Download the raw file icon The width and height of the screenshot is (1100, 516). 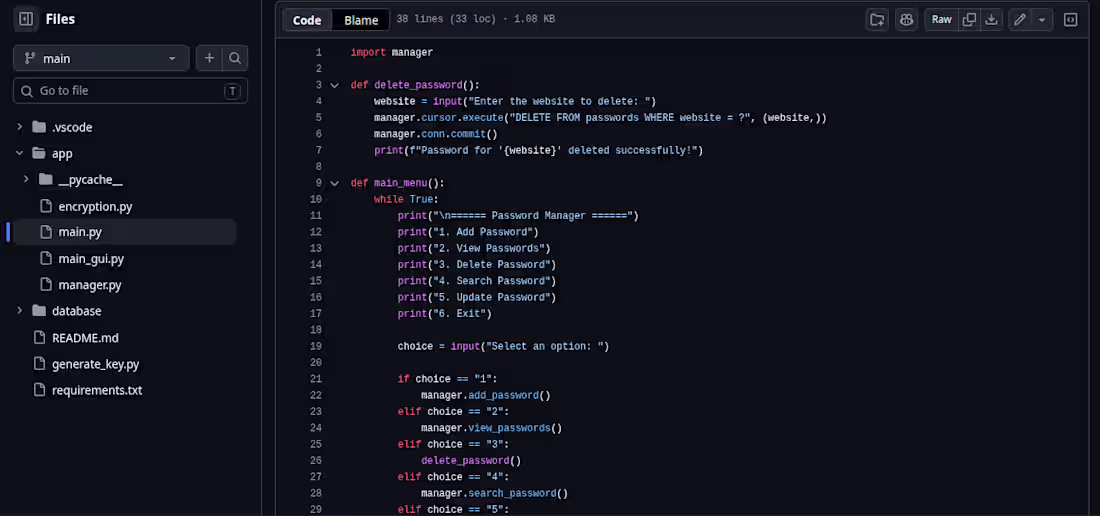pyautogui.click(x=991, y=20)
